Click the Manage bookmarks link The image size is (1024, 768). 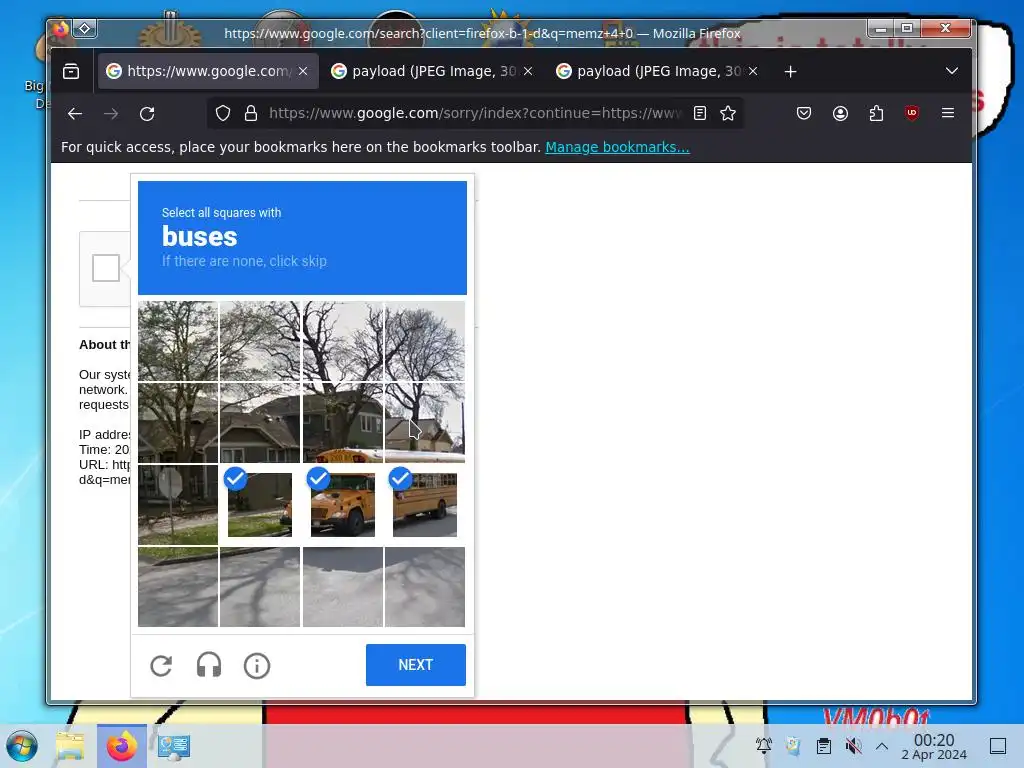coord(617,147)
